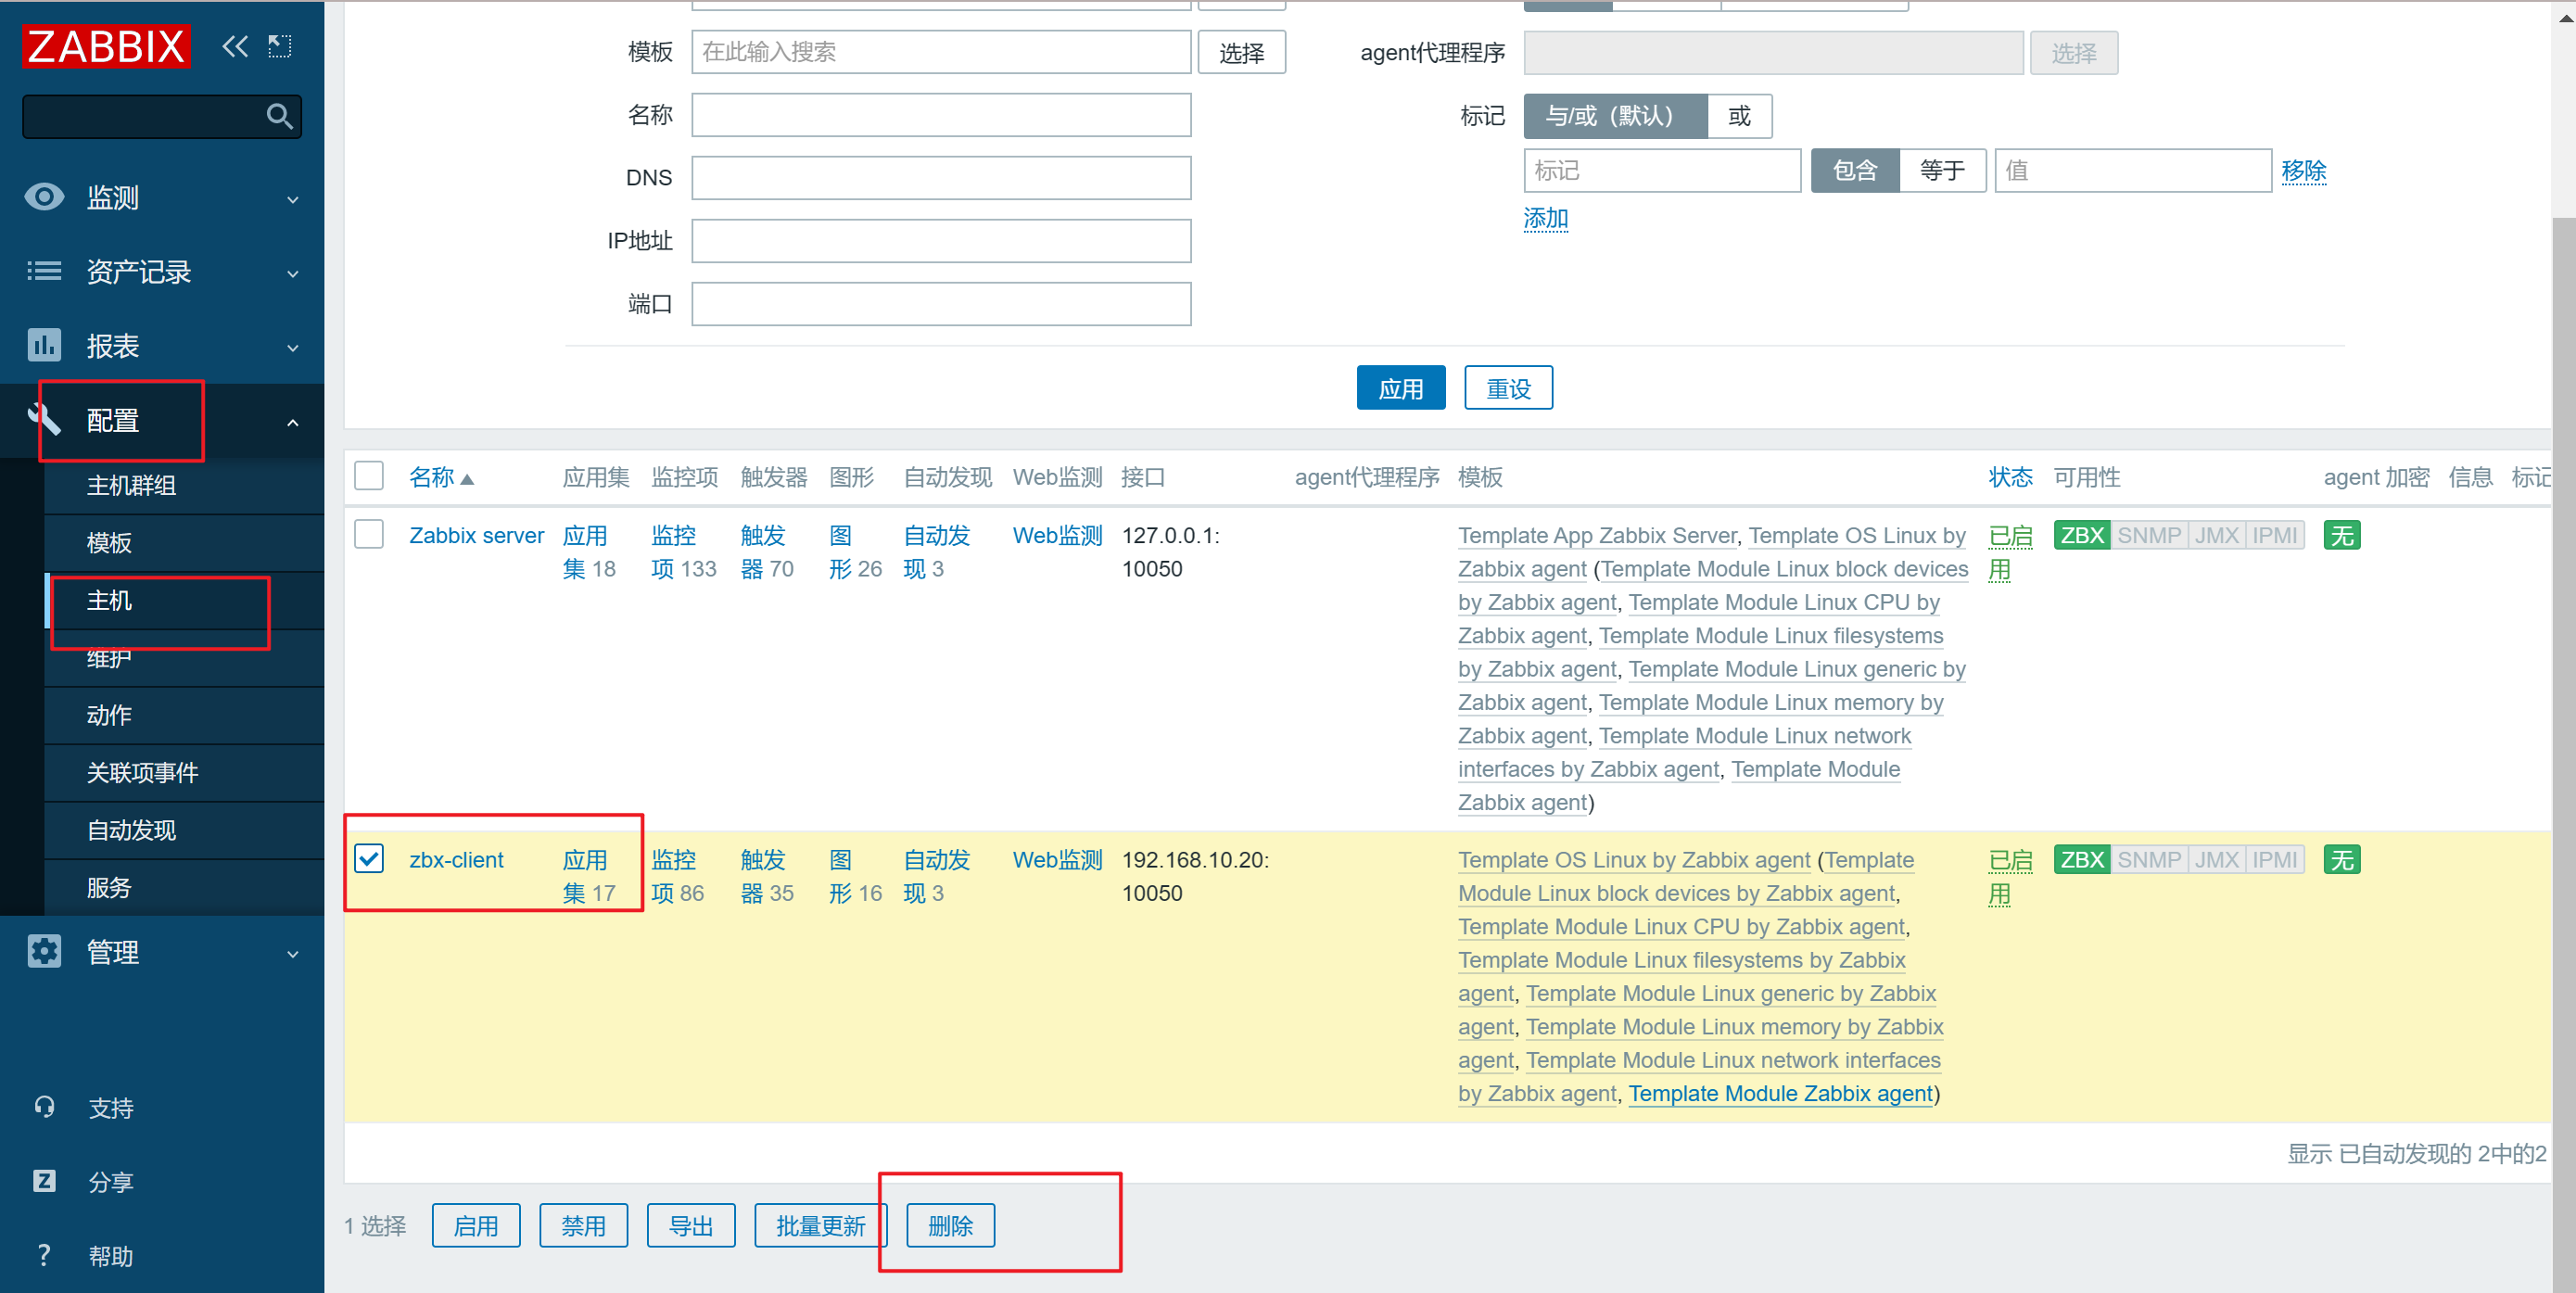The width and height of the screenshot is (2576, 1293).
Task: Collapse the sidebar with double-chevron icon
Action: pyautogui.click(x=235, y=46)
